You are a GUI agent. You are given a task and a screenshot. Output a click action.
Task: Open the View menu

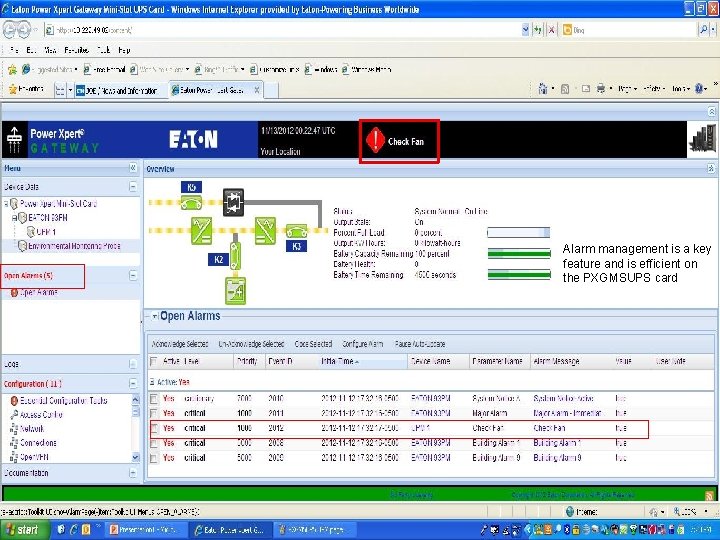click(50, 50)
